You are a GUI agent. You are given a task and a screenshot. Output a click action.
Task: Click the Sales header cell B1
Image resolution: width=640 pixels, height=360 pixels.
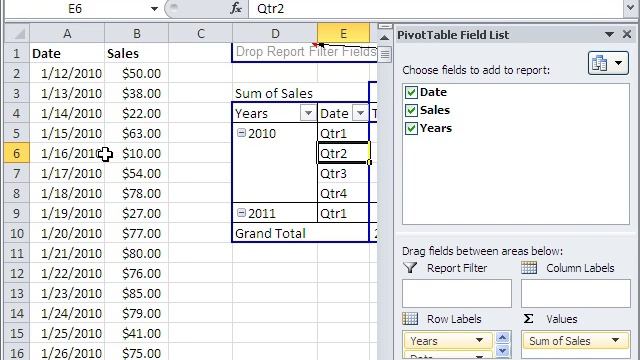tap(137, 53)
